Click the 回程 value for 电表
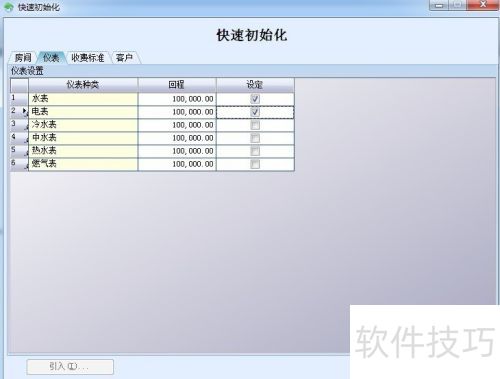Viewport: 500px width, 379px height. point(177,112)
